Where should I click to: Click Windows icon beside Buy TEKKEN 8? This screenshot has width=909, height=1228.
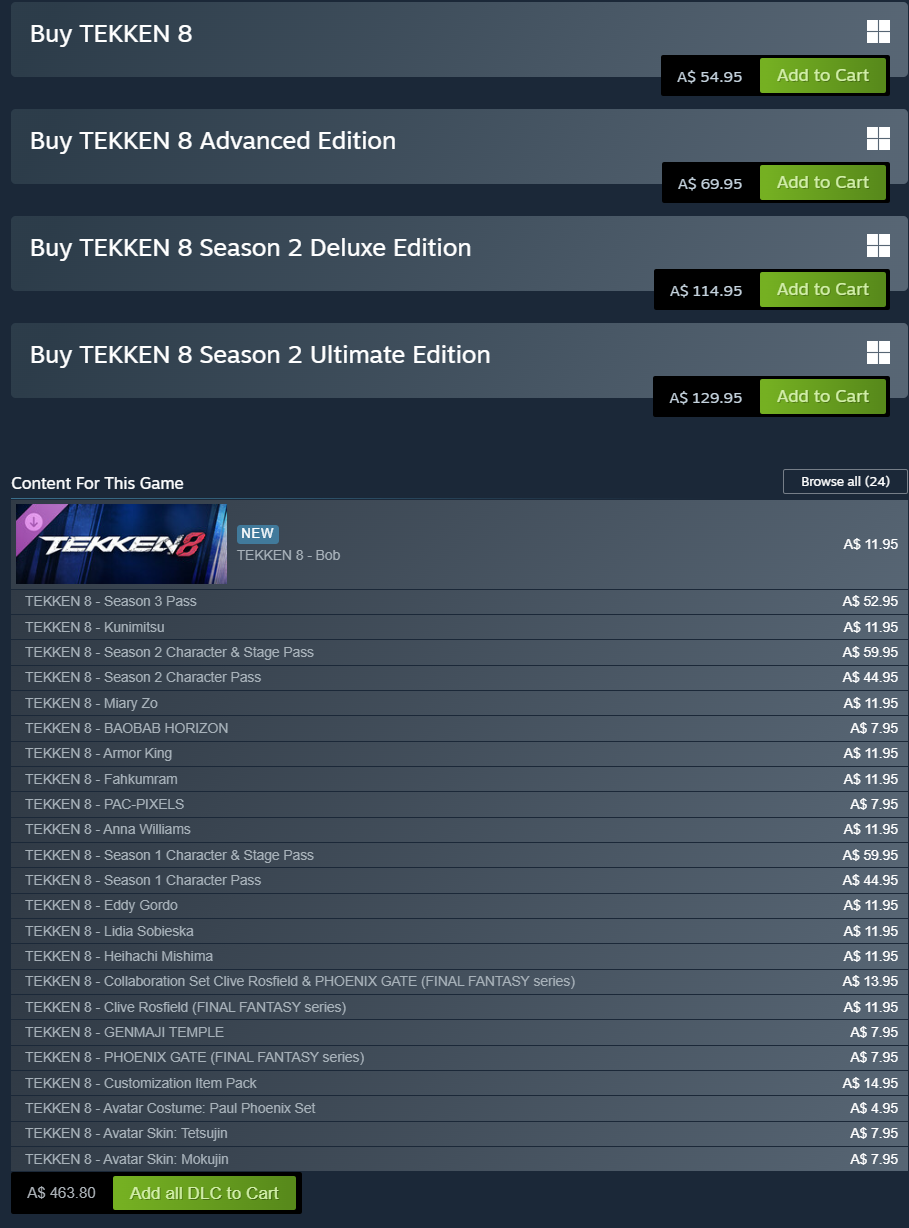point(878,32)
